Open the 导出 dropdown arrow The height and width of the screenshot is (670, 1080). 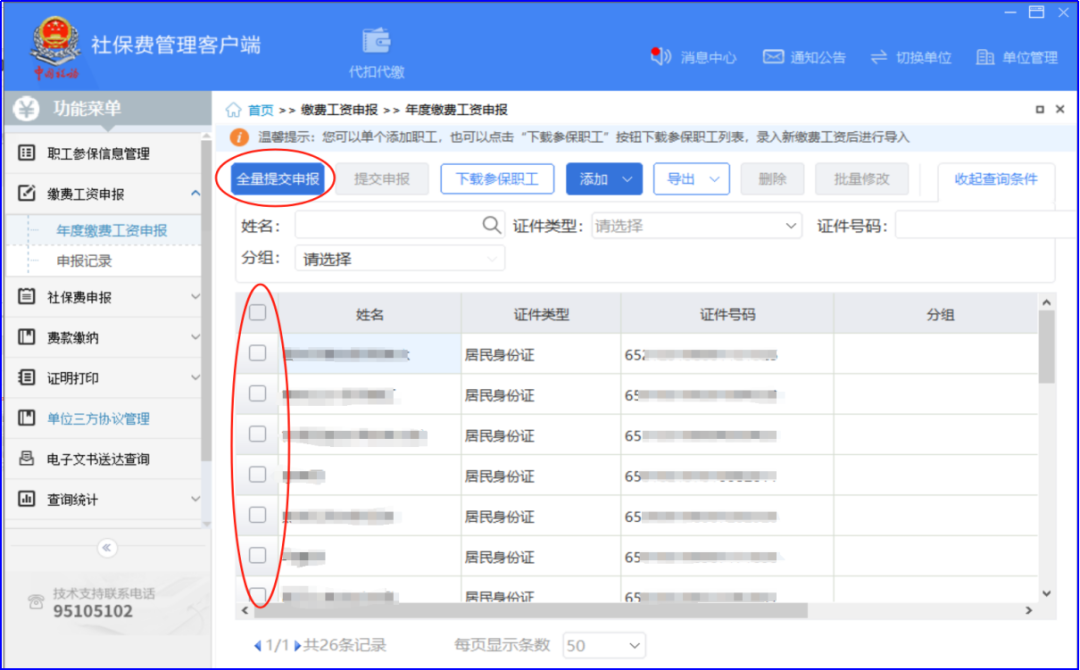click(x=714, y=180)
